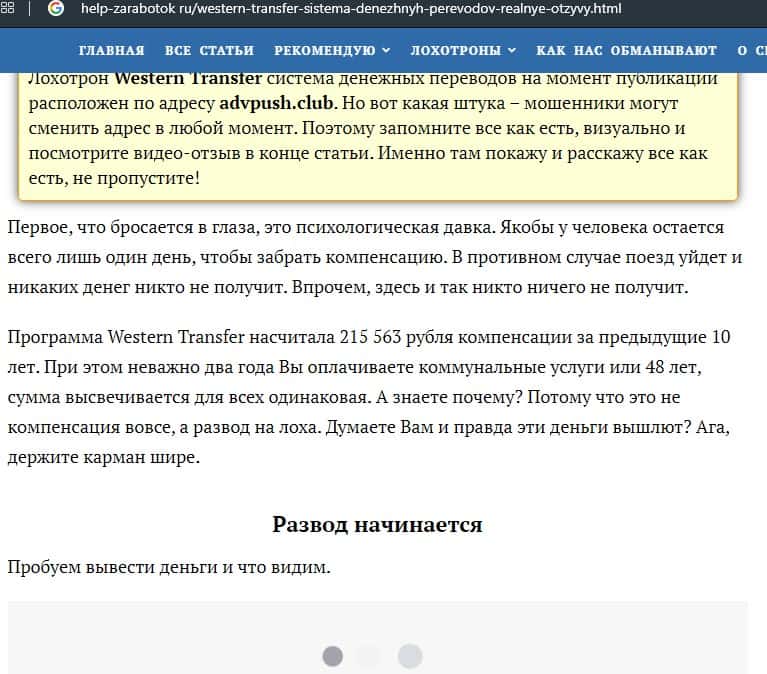Click the loading image placeholder
Screen dimensions: 767x674
point(378,638)
